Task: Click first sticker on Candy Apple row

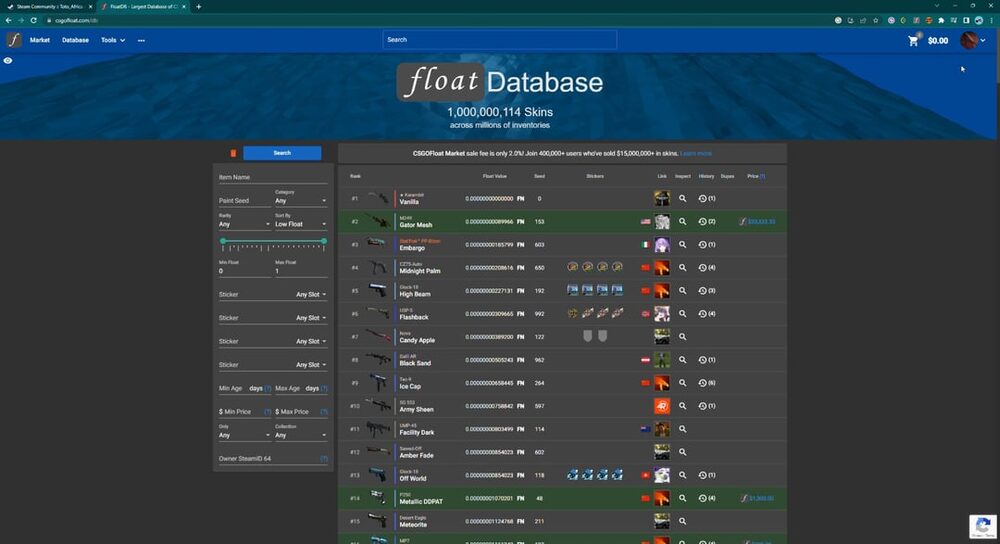Action: [587, 336]
